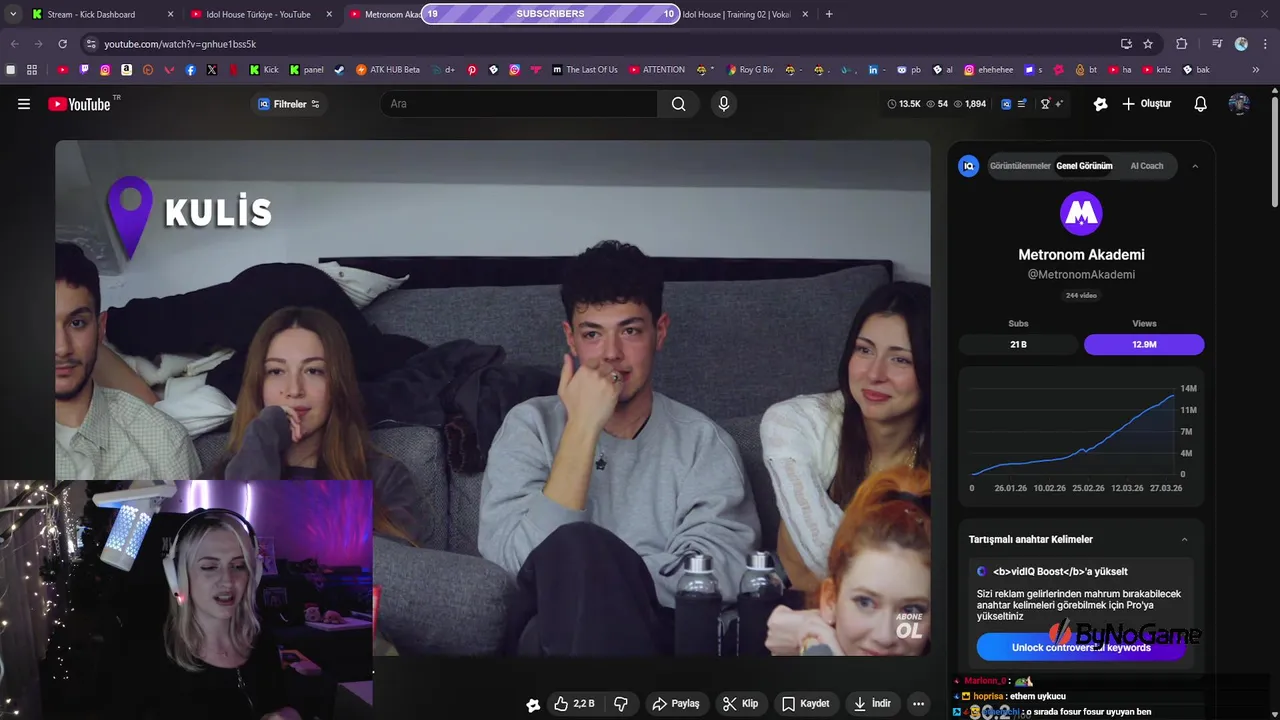Select the AI Coach panel tab
Screen dimensions: 1280x720
tap(1147, 166)
